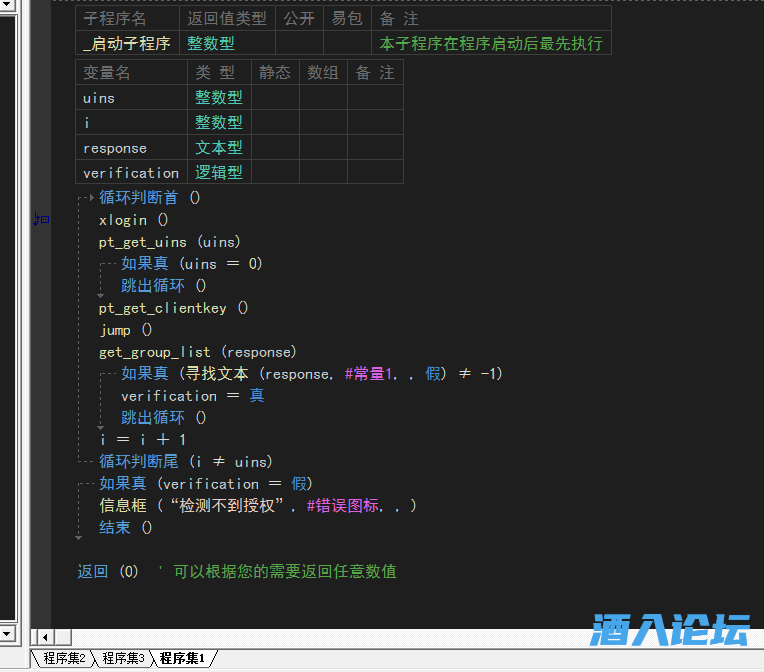This screenshot has height=672, width=764.
Task: Click the step marker icon beside xlogin line
Action: click(41, 219)
